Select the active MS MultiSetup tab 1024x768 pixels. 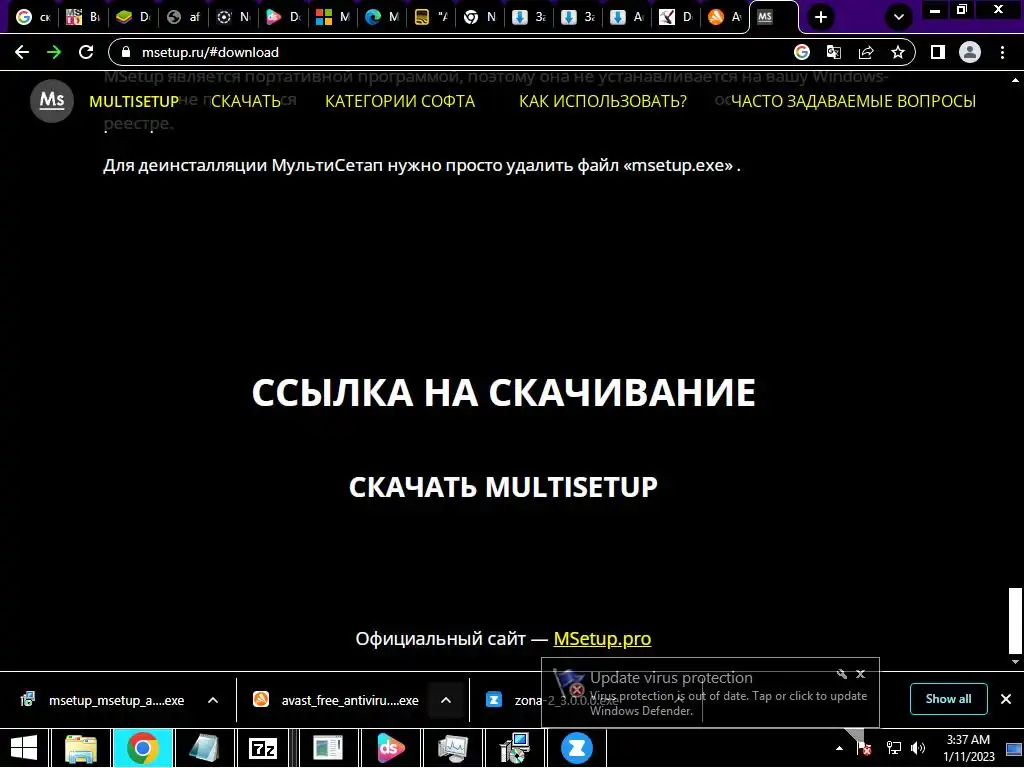[x=774, y=17]
